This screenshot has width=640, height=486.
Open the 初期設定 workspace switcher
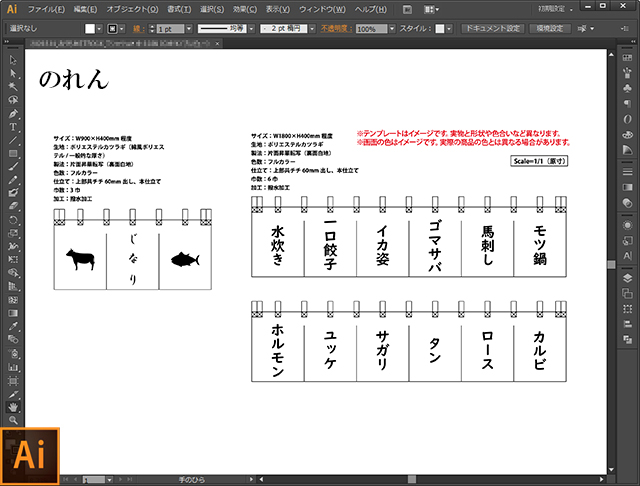pyautogui.click(x=555, y=9)
